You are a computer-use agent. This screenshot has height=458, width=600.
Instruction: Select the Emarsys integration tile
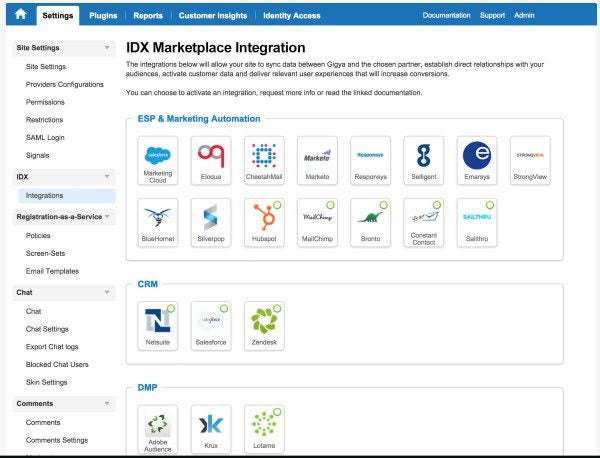tap(477, 161)
